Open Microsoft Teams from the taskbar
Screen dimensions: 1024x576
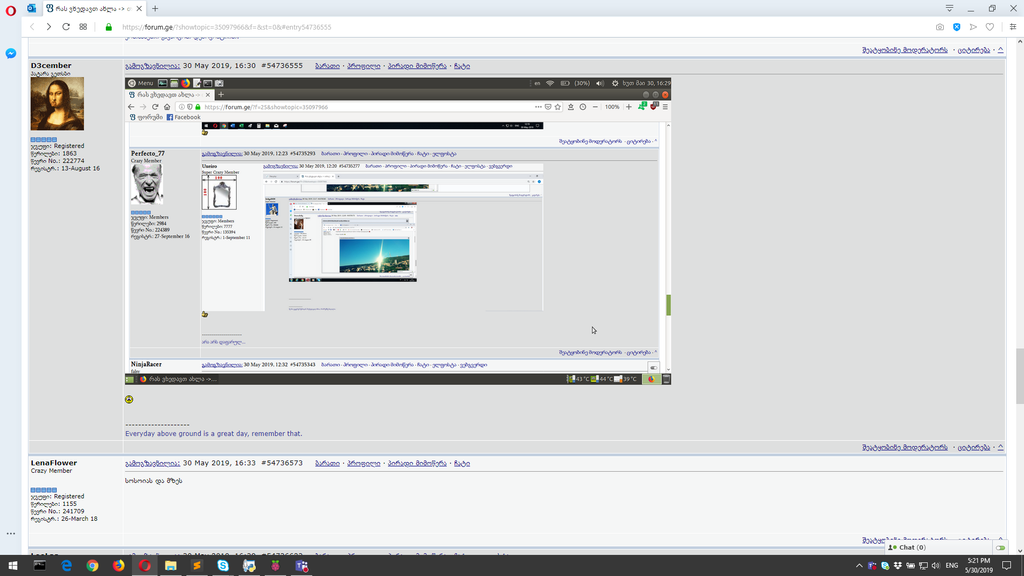(301, 566)
